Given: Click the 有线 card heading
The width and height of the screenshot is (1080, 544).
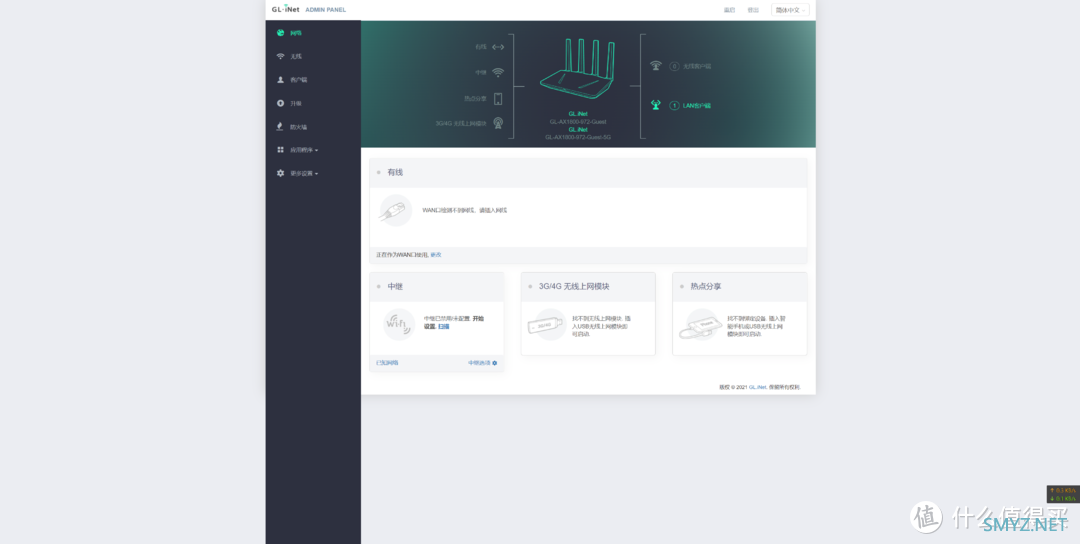Looking at the screenshot, I should [395, 172].
